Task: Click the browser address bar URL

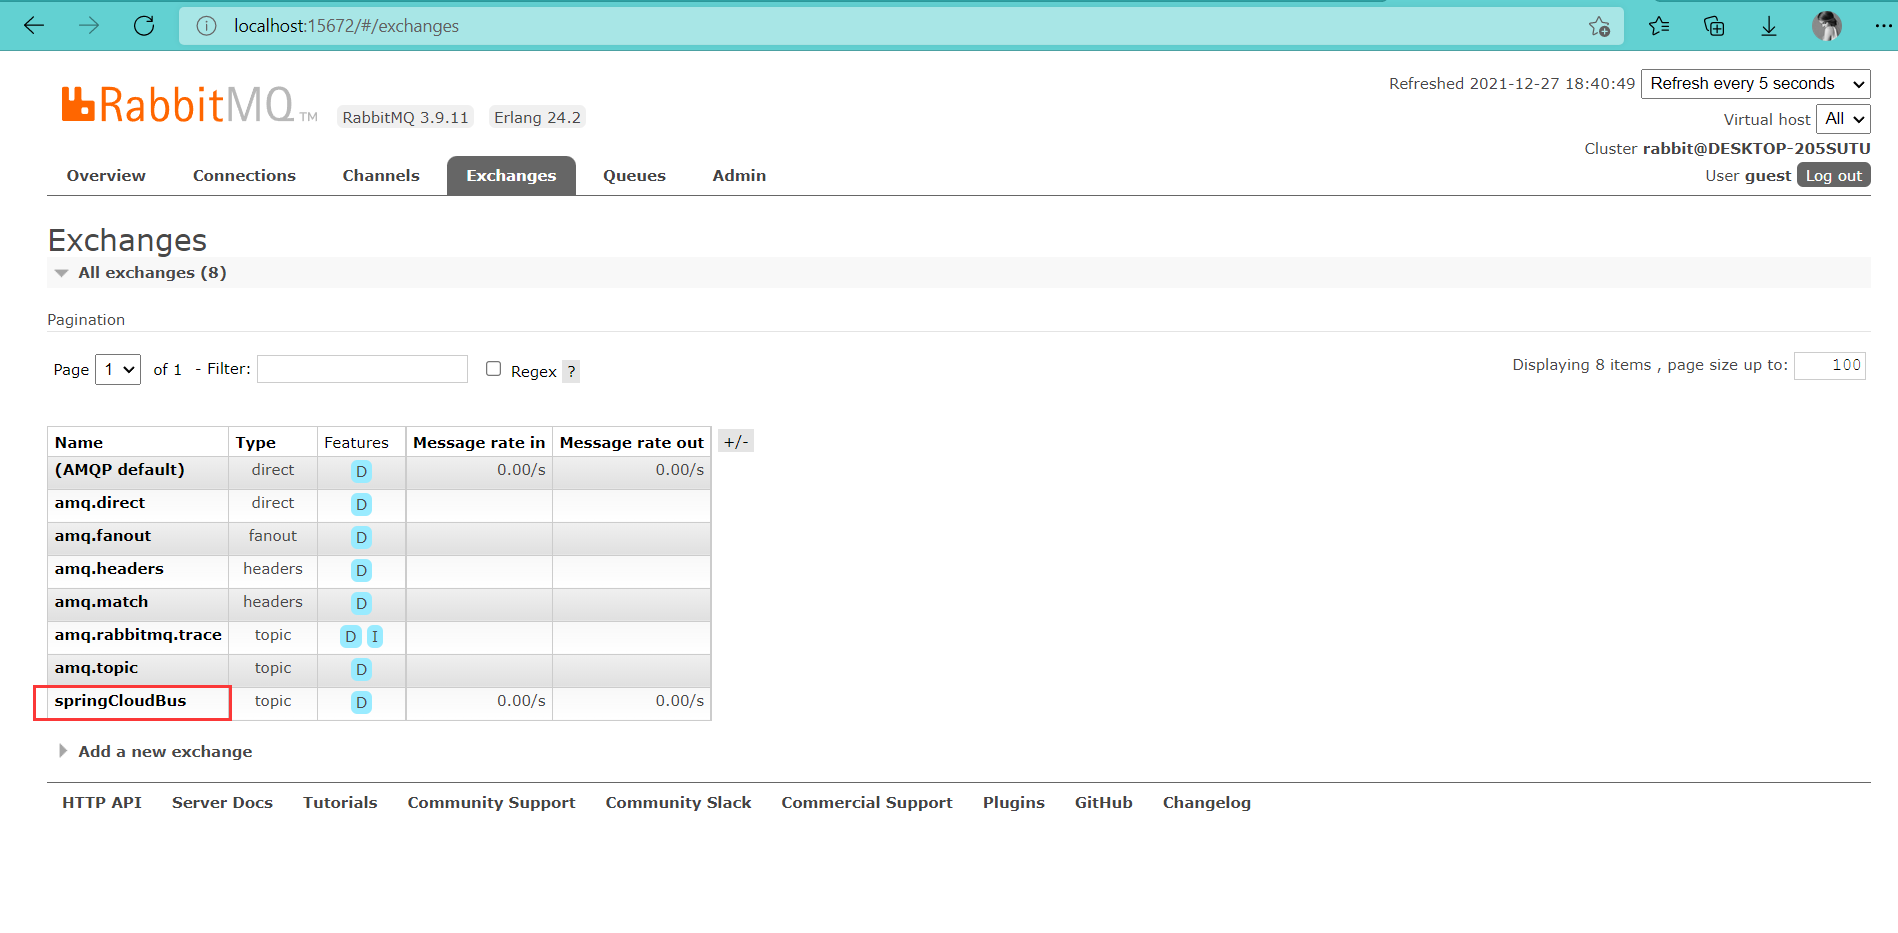Action: 346,26
